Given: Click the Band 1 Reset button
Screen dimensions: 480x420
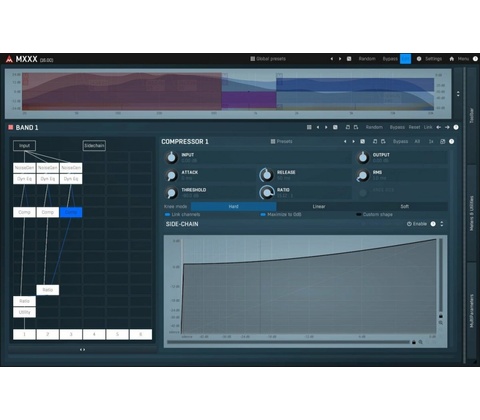Looking at the screenshot, I should click(414, 127).
